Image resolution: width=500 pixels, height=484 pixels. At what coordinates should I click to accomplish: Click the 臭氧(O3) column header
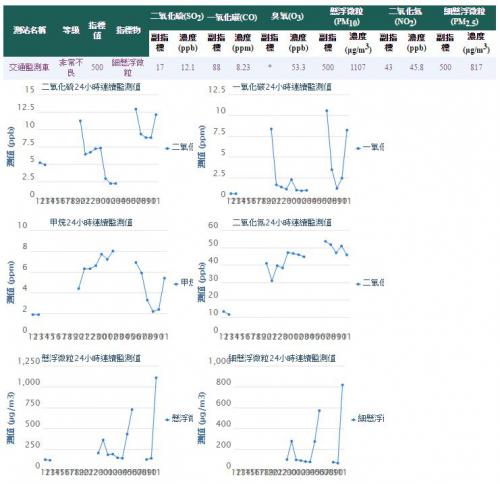point(287,16)
